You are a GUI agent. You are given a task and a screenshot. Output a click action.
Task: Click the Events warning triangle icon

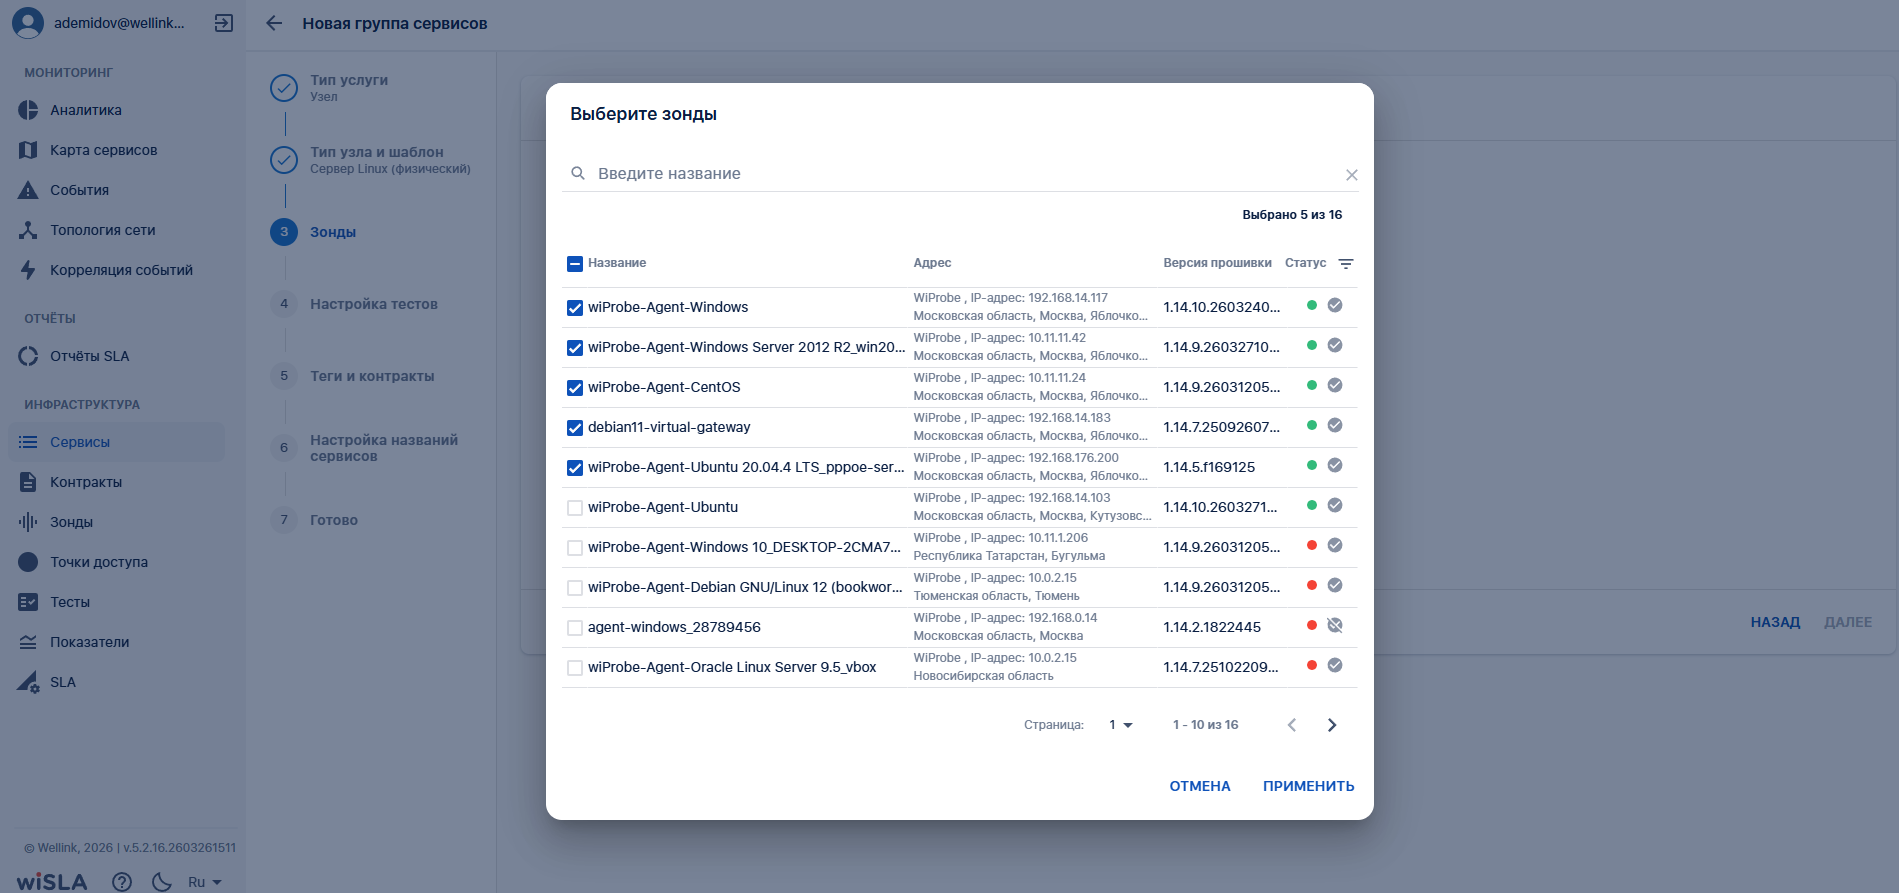click(28, 190)
